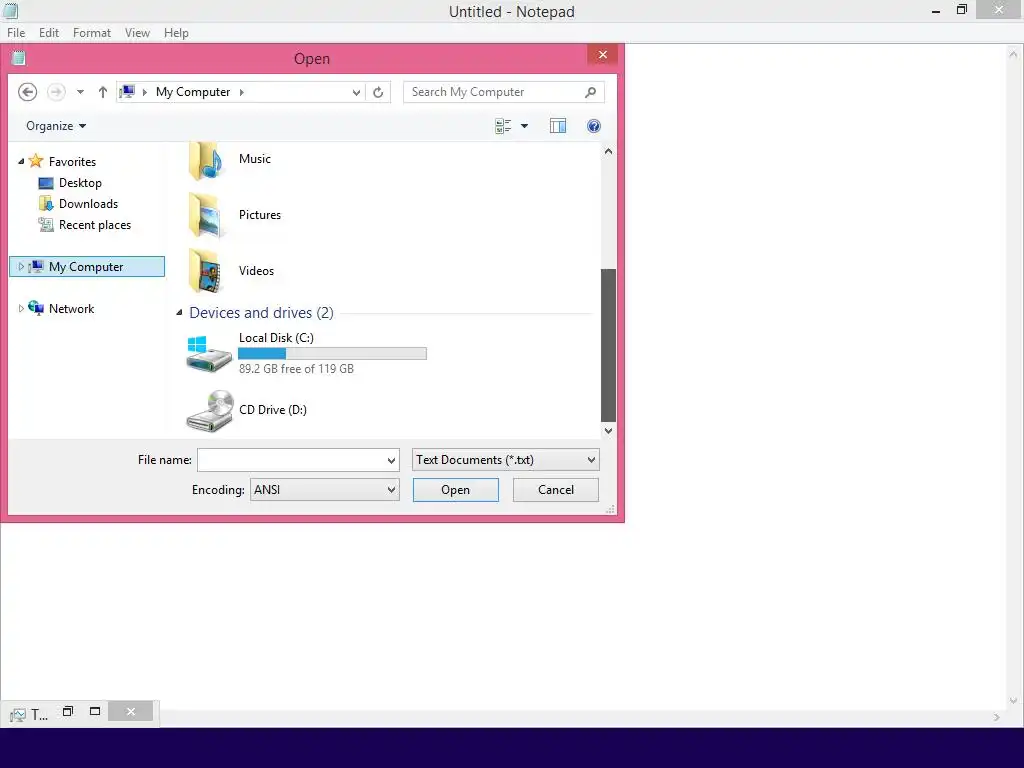This screenshot has width=1024, height=768.
Task: Open the Help menu in Notepad
Action: [176, 33]
